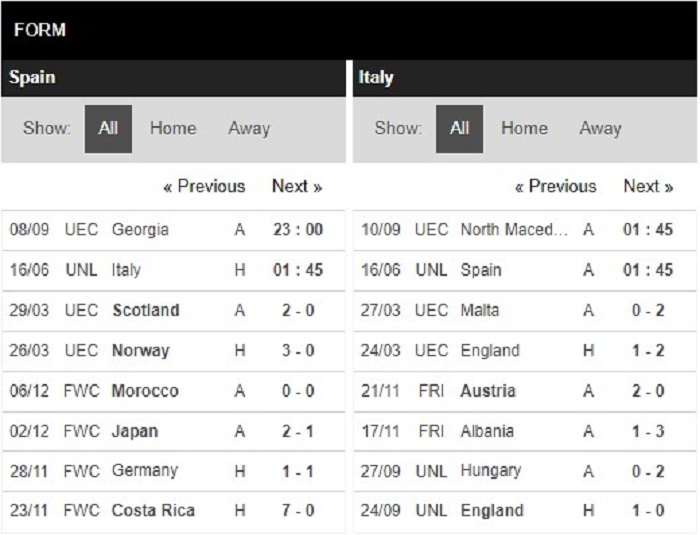Open the North Macedonia match in Italy's list
The image size is (700, 535).
click(514, 230)
